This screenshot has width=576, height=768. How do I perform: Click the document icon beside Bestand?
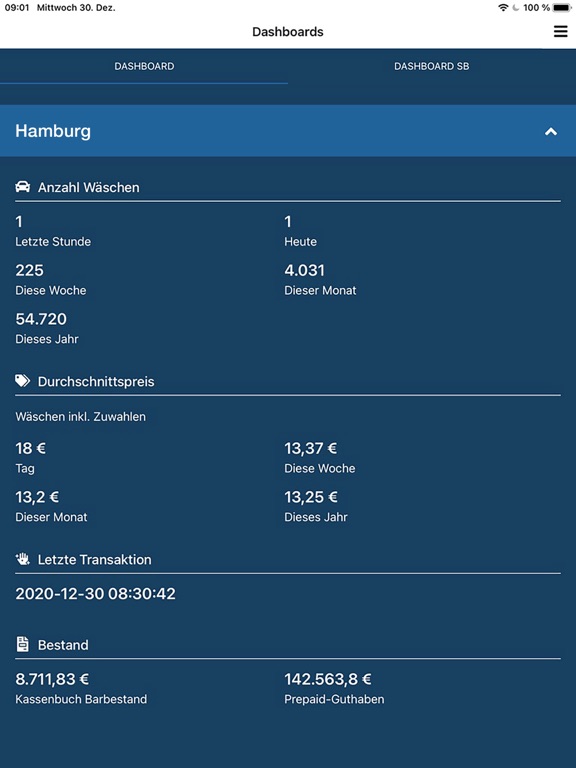tap(23, 644)
